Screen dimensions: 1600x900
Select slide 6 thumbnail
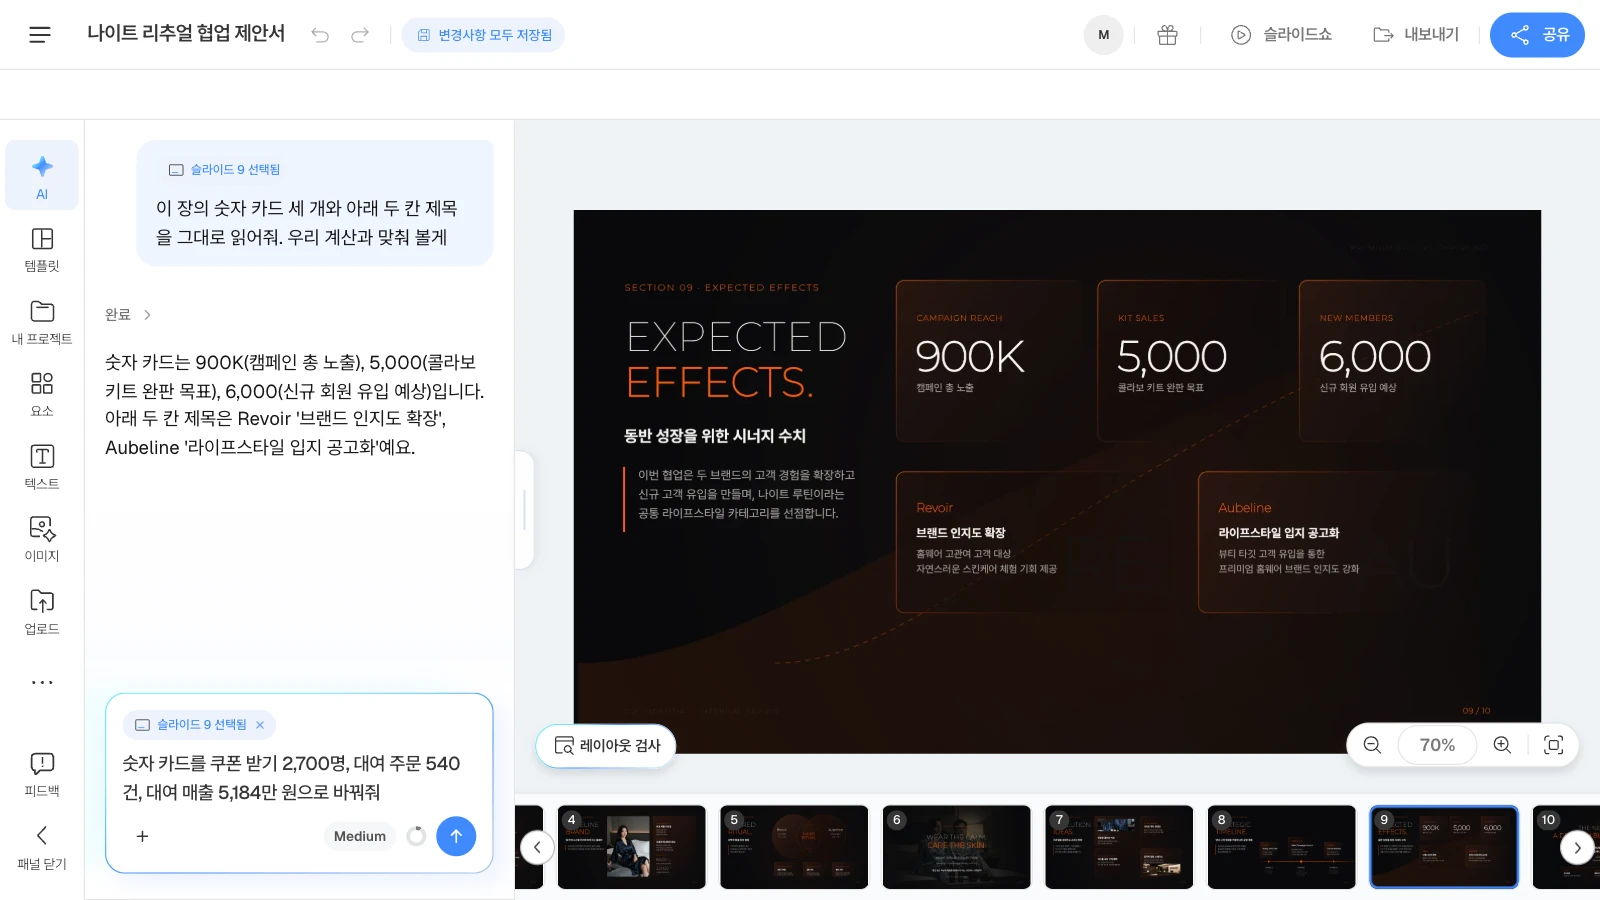(956, 847)
